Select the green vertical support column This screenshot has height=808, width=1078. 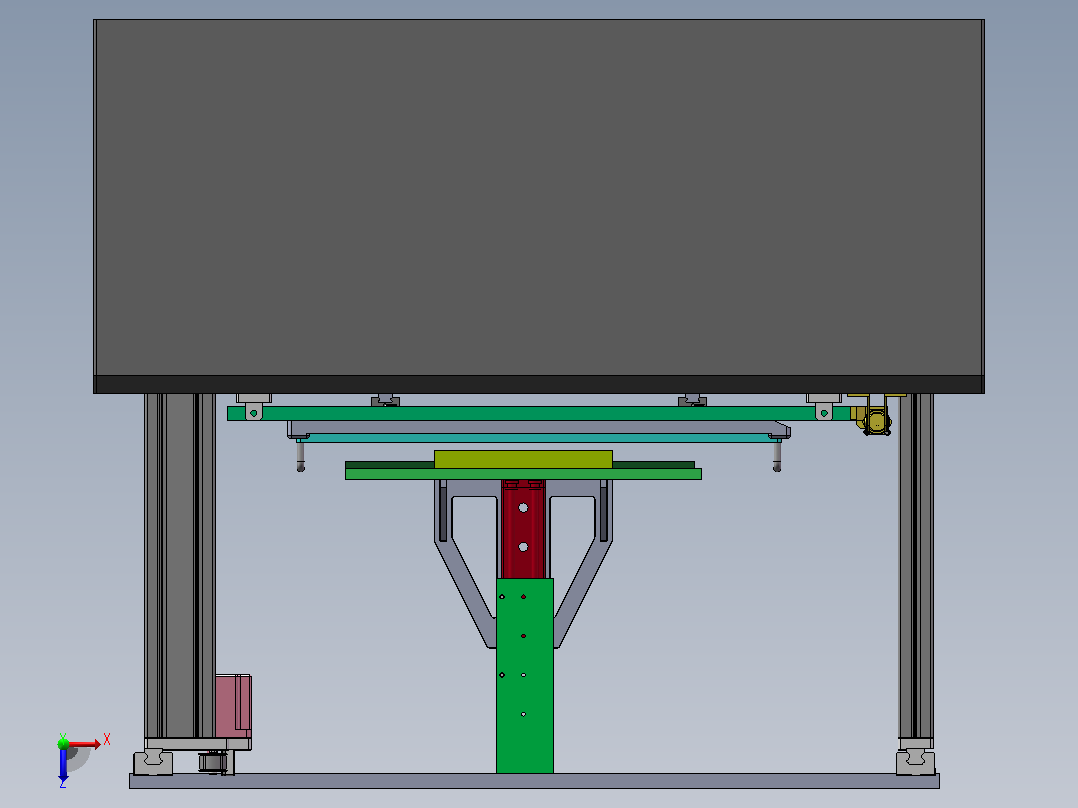click(x=525, y=675)
